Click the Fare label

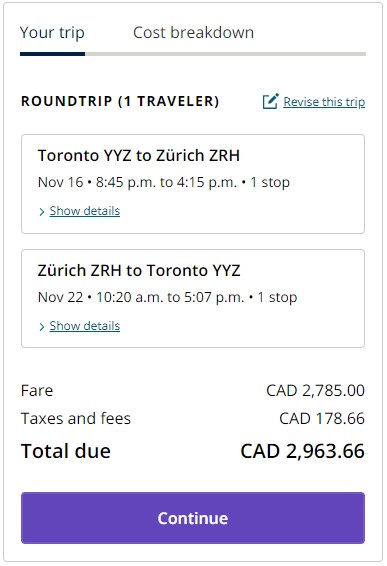[37, 391]
